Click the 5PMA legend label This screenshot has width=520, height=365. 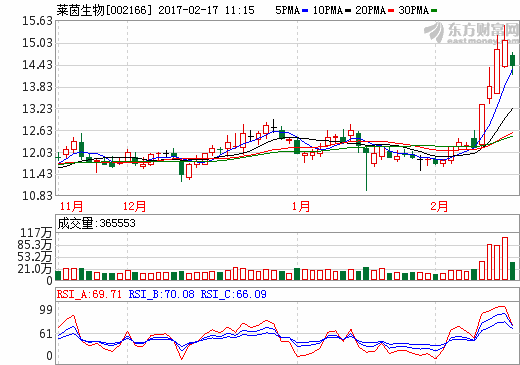[x=288, y=10]
